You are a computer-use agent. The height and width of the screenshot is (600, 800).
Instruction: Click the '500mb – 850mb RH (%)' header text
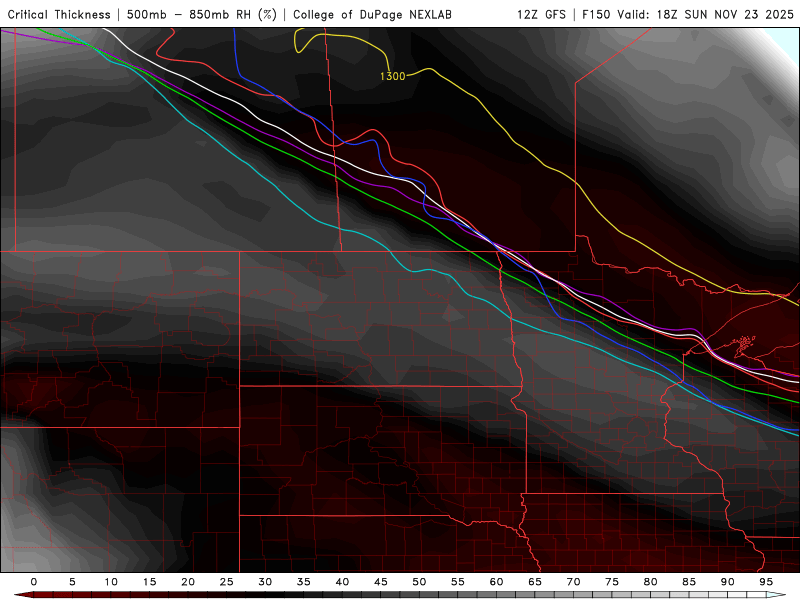tap(202, 14)
